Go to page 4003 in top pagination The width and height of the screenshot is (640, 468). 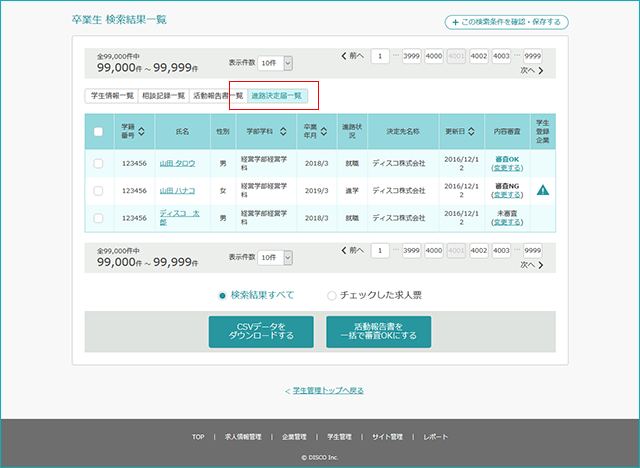(501, 56)
